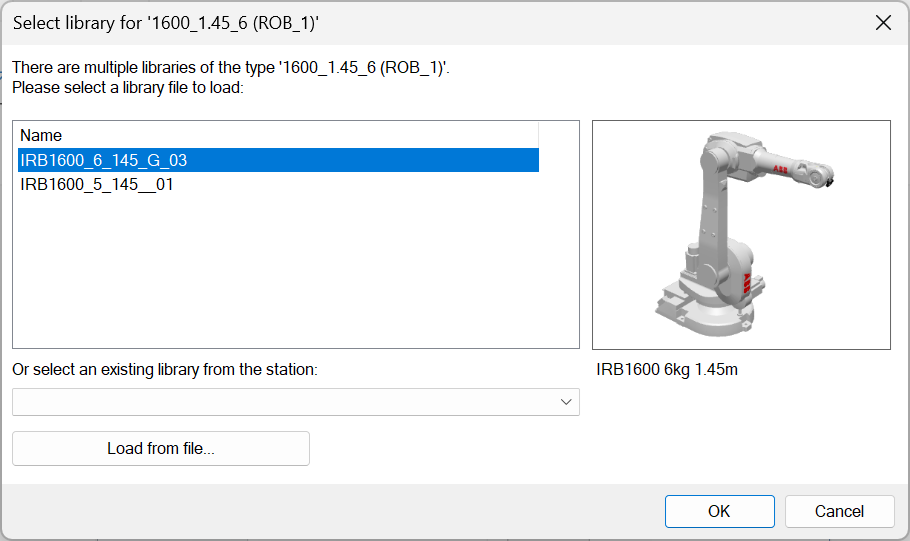The width and height of the screenshot is (910, 541).
Task: Click the dialog title bar text
Action: coord(163,23)
